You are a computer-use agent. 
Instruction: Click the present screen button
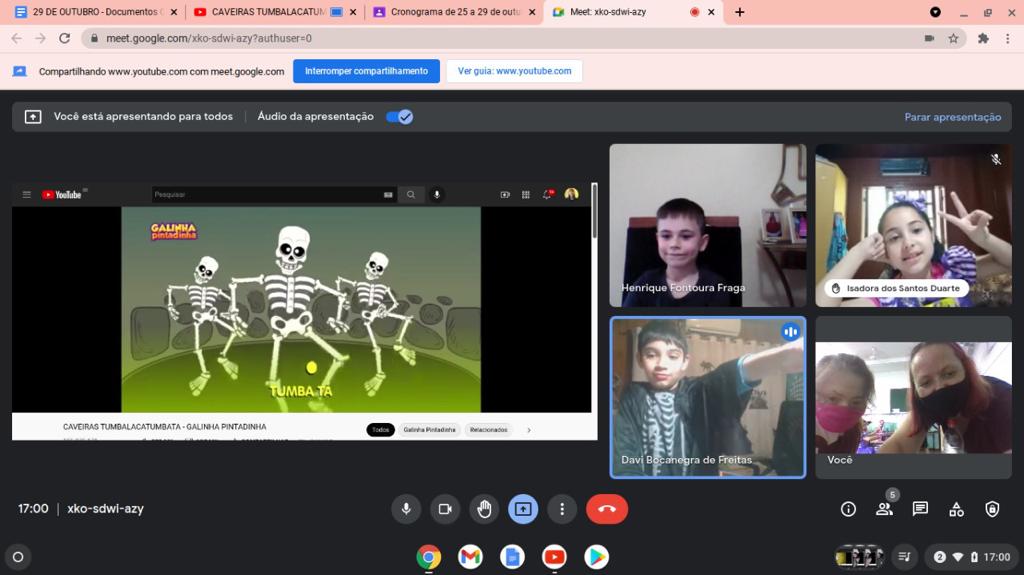(x=523, y=509)
